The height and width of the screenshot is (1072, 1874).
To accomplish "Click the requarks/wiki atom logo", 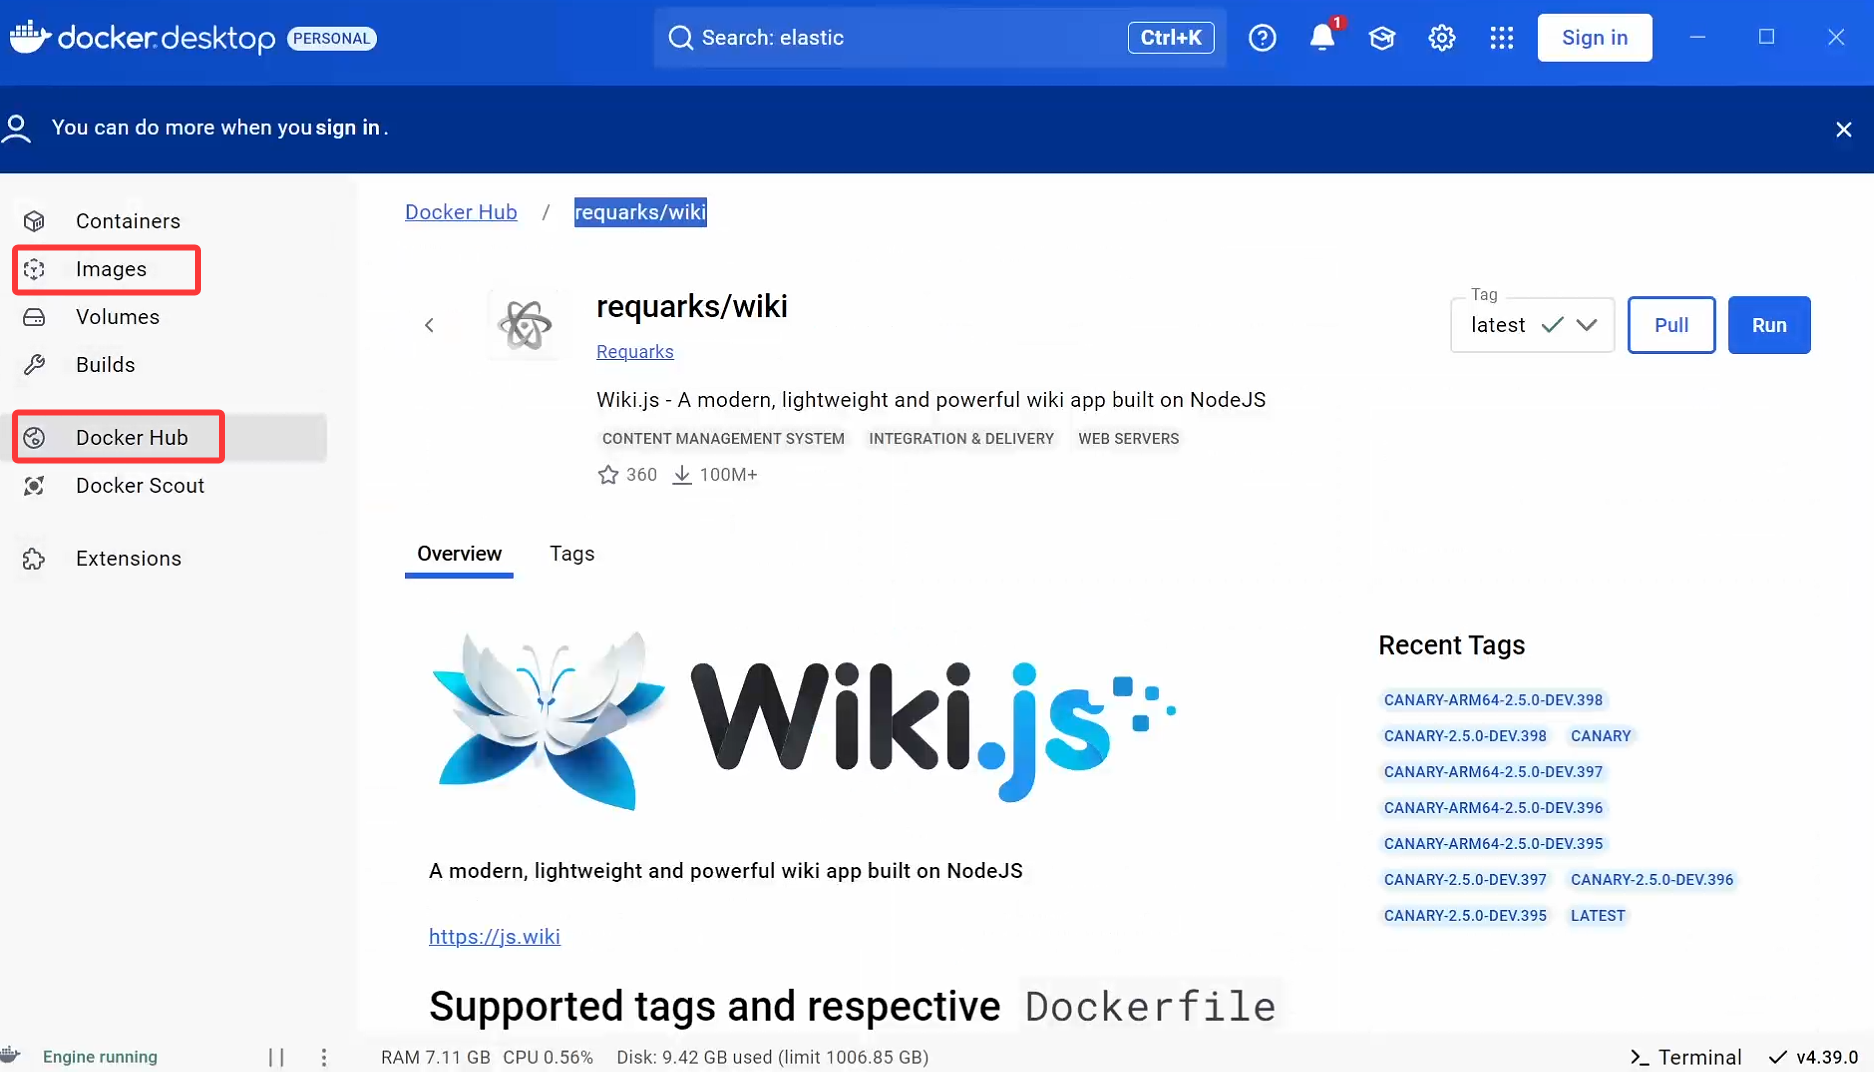I will [525, 325].
